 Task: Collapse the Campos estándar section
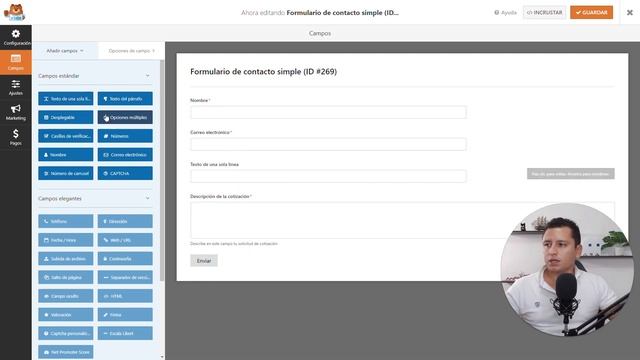coord(148,76)
